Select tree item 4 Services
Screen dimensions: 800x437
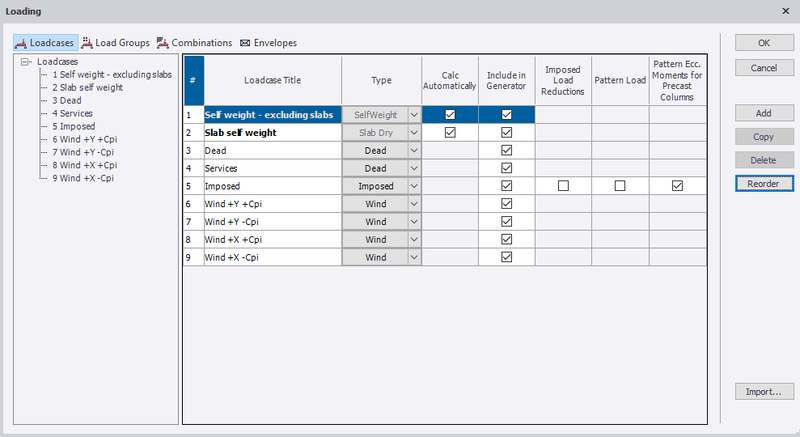pyautogui.click(x=72, y=113)
